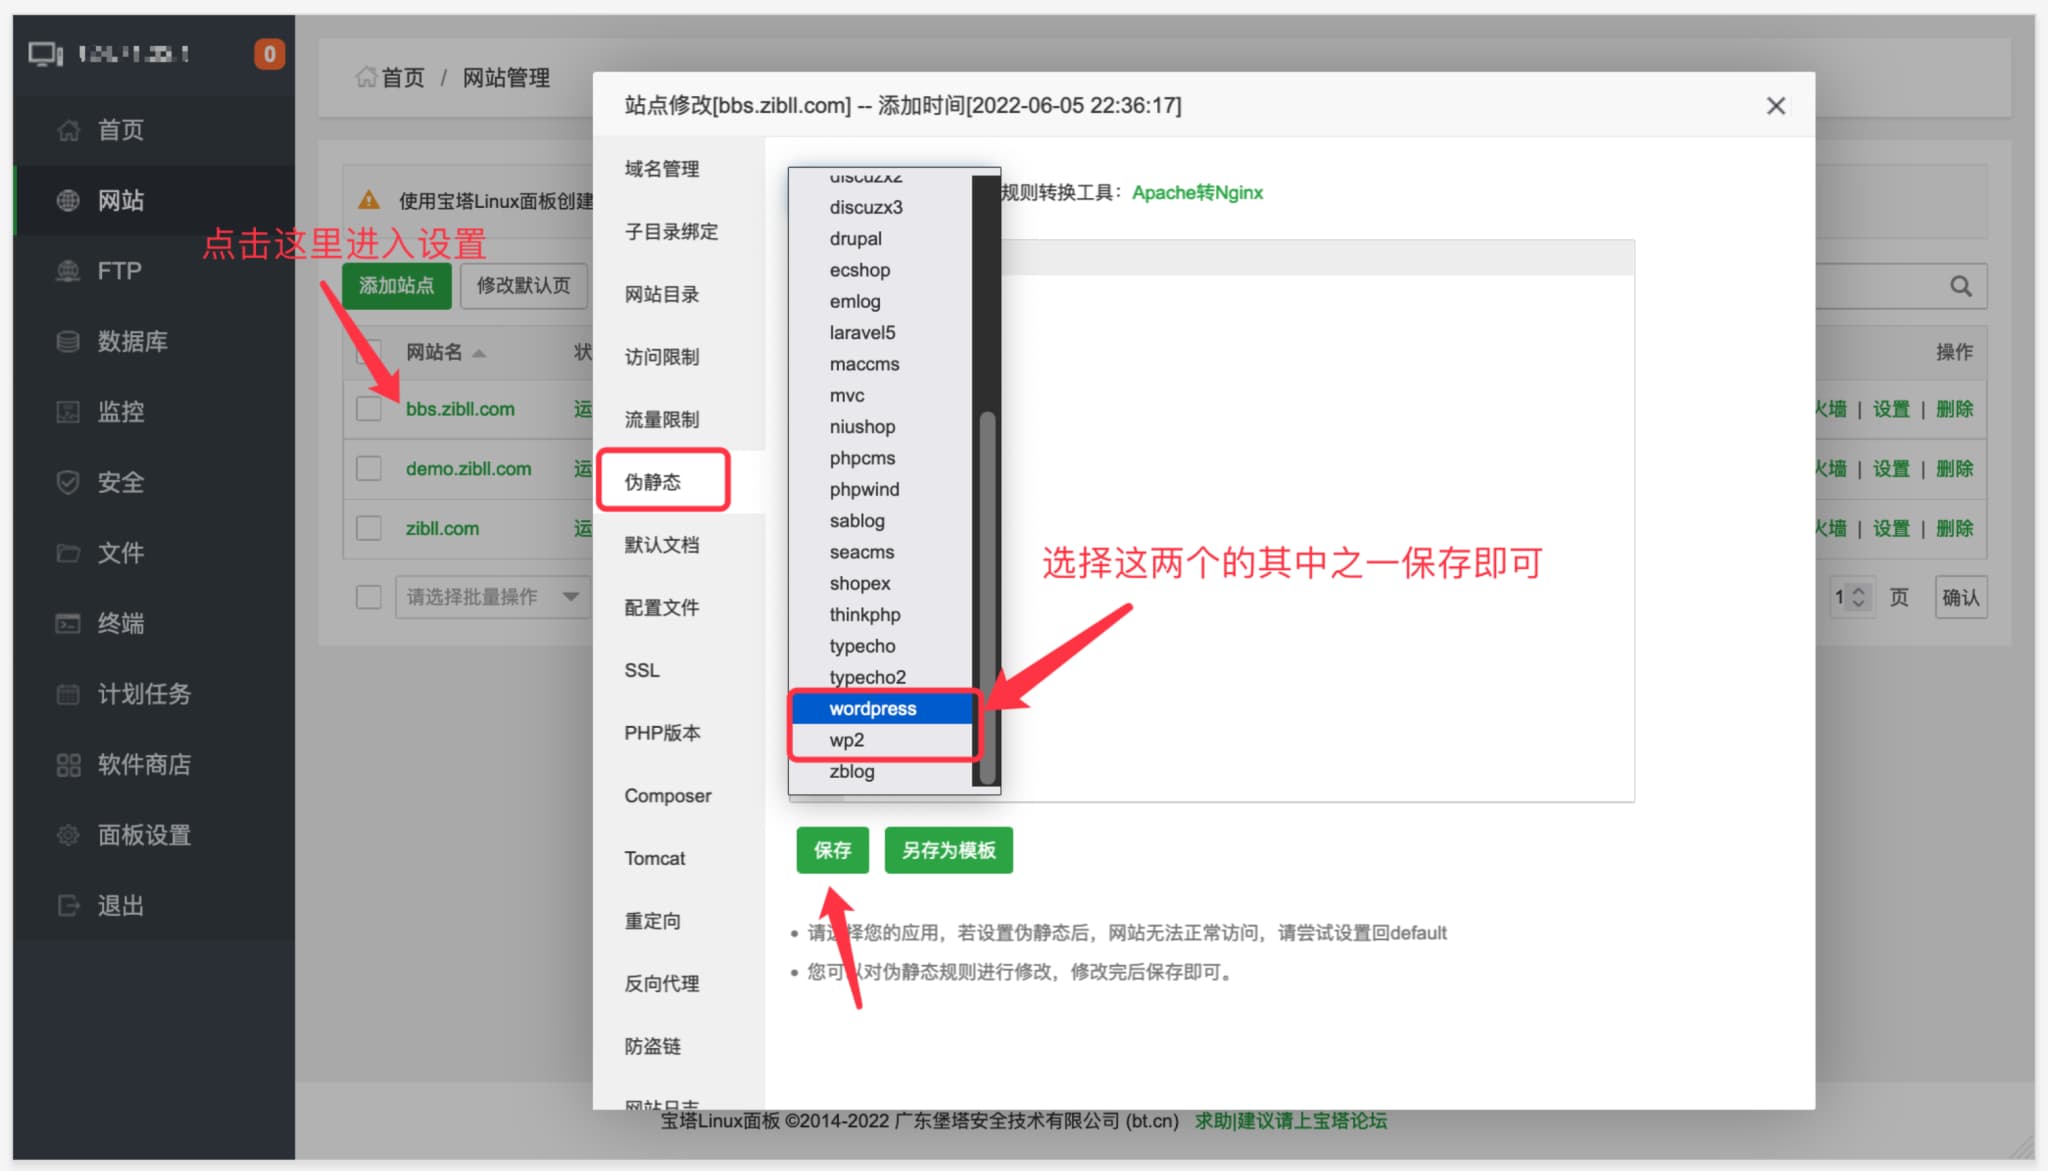Check the checkbox next to bbs.zibll.com

[x=369, y=408]
